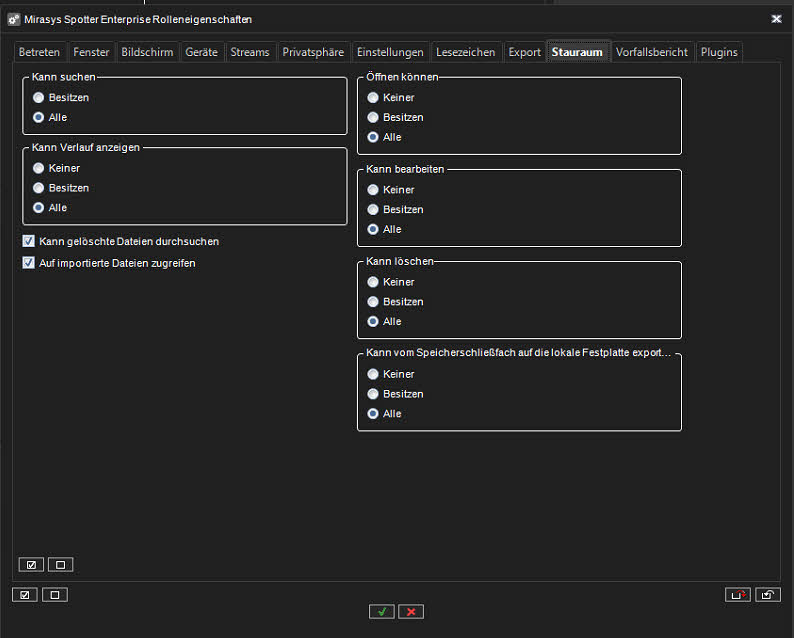This screenshot has height=638, width=794.
Task: Pick 'Besitzen' under Kann löschen
Action: [373, 301]
